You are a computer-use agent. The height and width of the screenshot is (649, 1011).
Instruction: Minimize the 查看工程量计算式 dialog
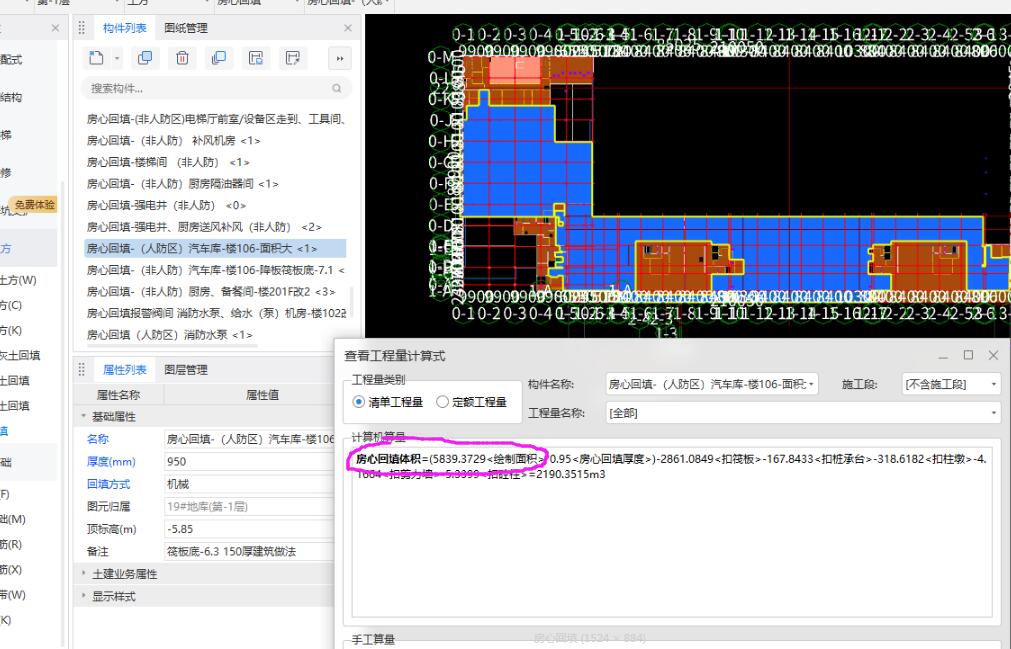coord(943,356)
